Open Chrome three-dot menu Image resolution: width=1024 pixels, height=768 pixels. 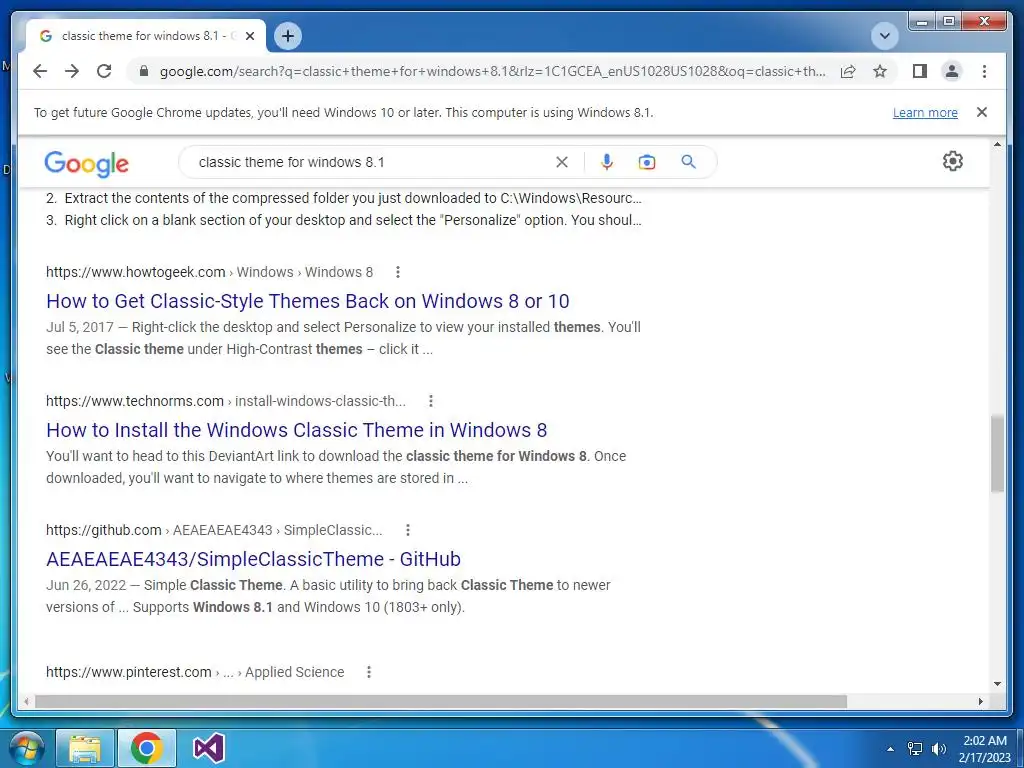984,71
